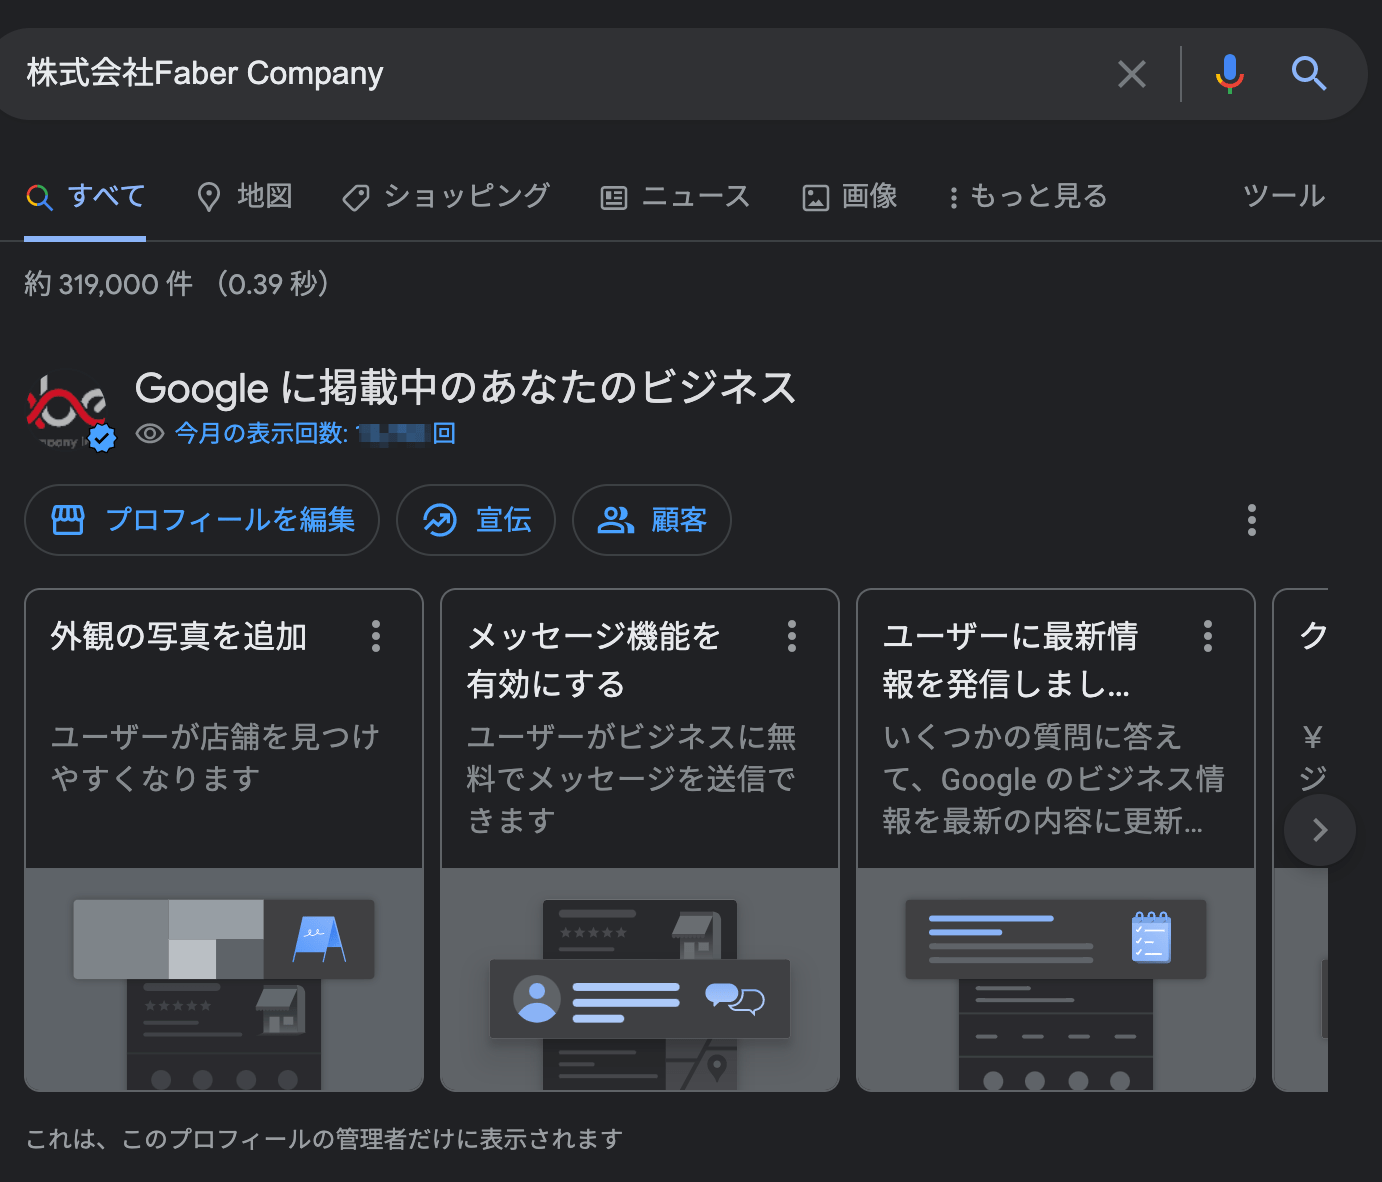Click プロフィールを編集 button
Viewport: 1382px width, 1182px height.
tap(202, 520)
